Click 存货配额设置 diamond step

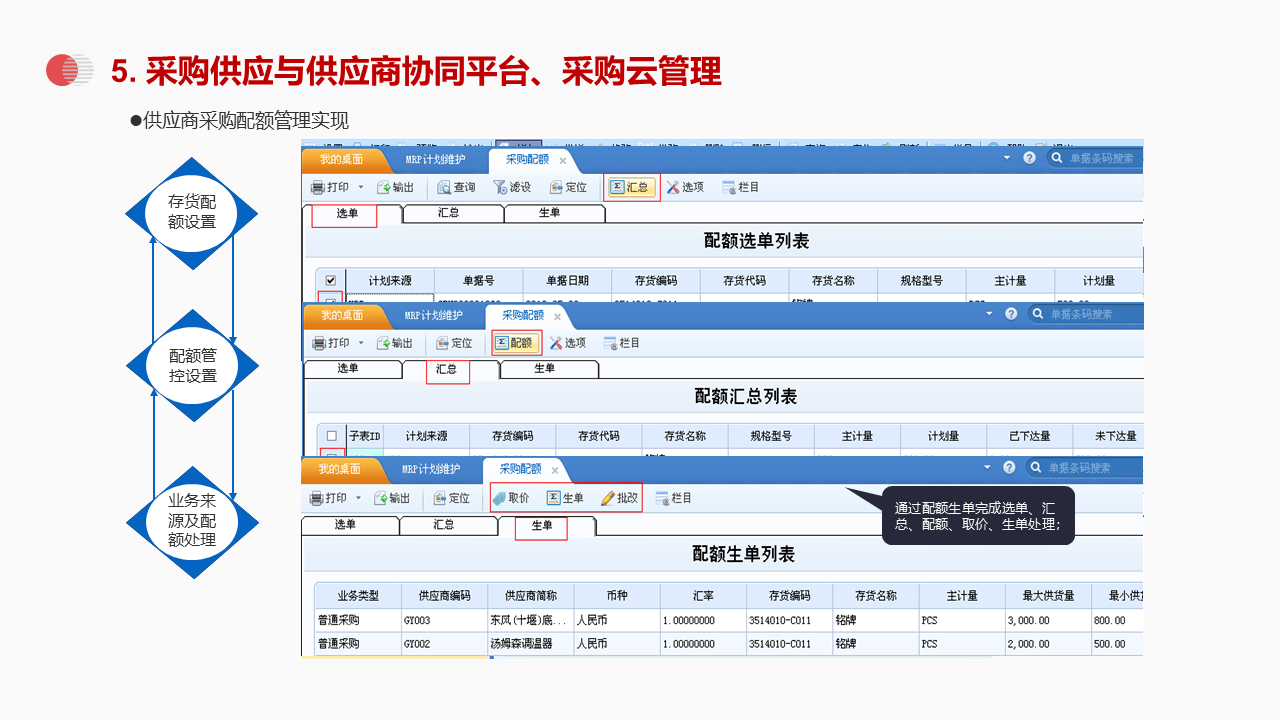pyautogui.click(x=192, y=213)
